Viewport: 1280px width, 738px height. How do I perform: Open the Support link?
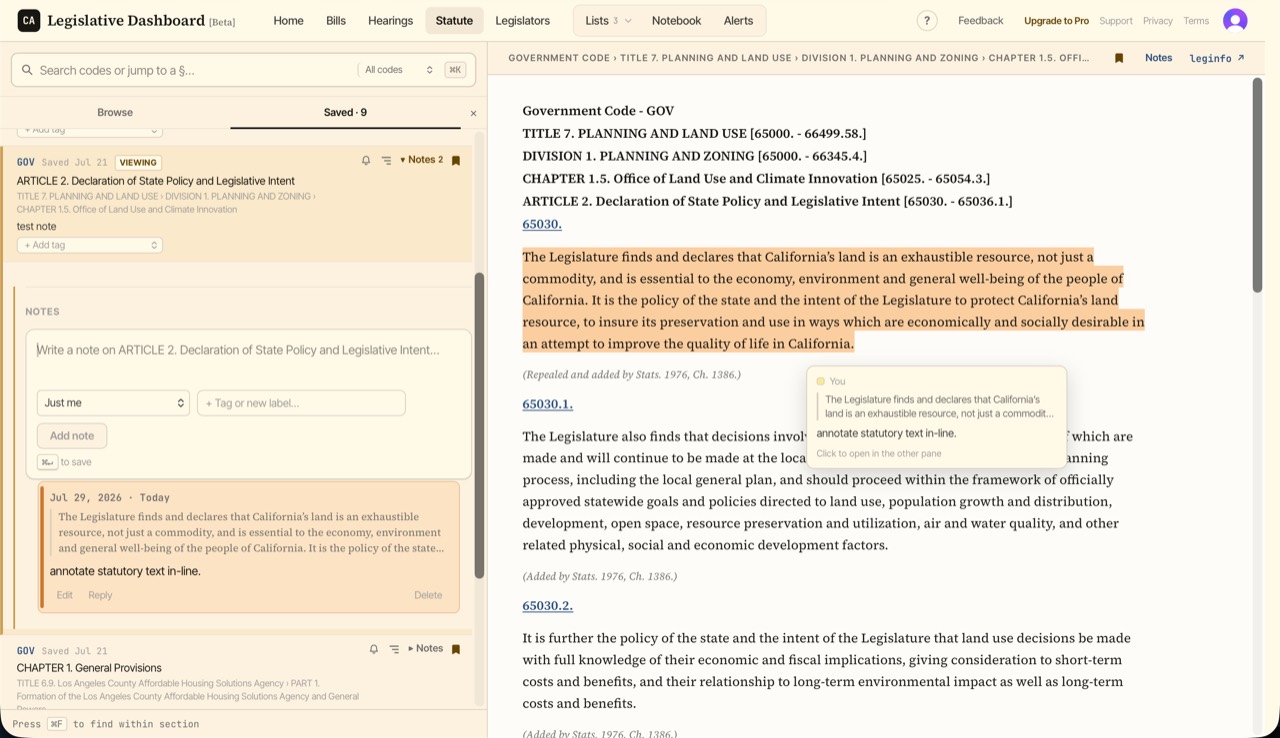click(x=1116, y=20)
